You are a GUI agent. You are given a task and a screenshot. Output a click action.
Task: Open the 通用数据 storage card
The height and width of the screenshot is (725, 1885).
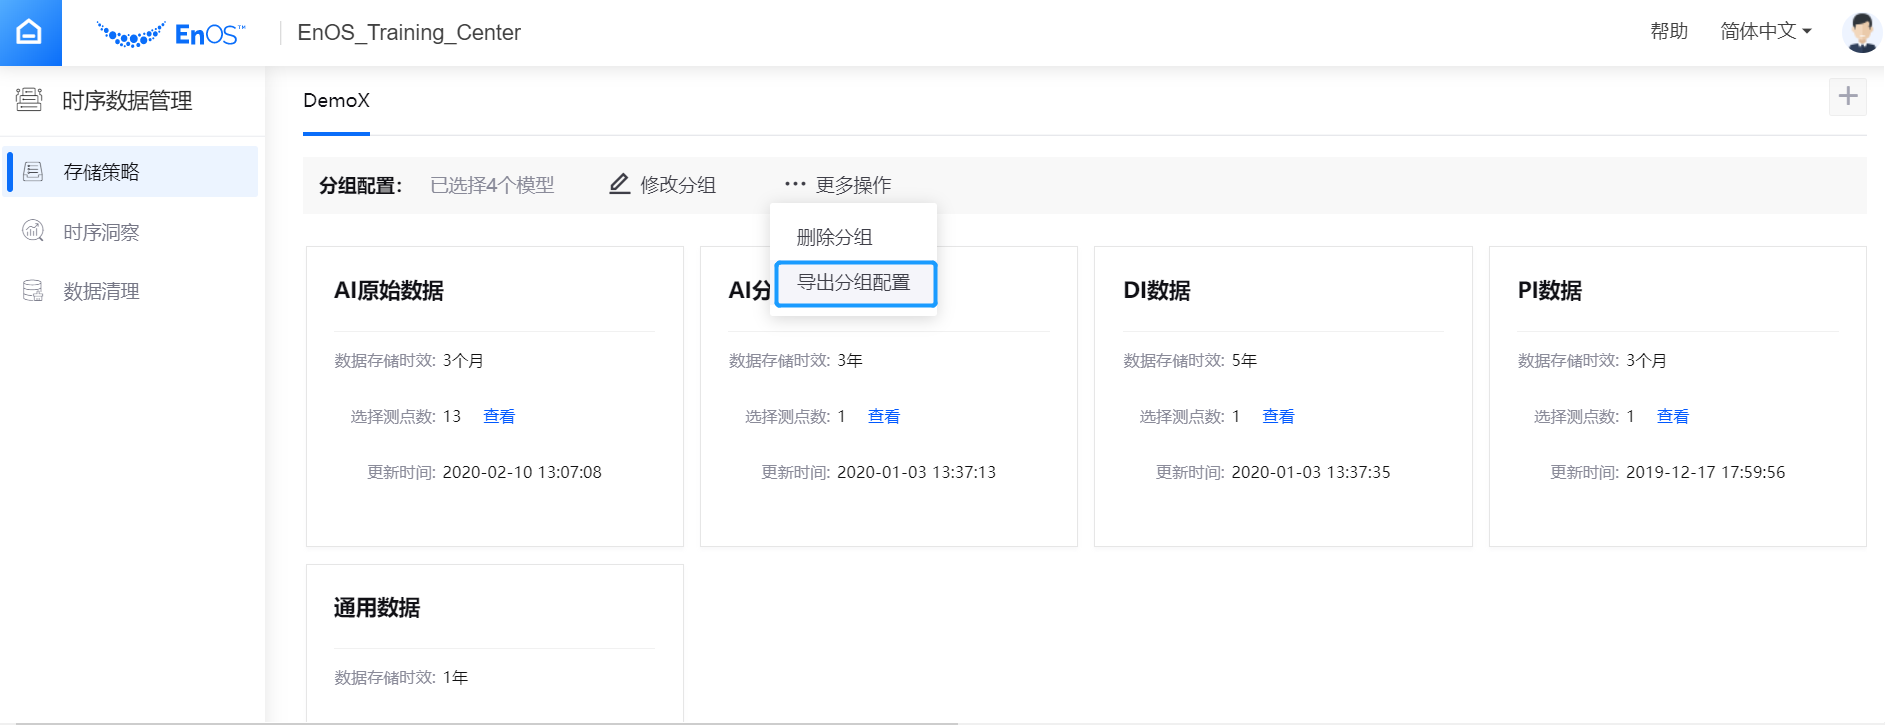[377, 608]
